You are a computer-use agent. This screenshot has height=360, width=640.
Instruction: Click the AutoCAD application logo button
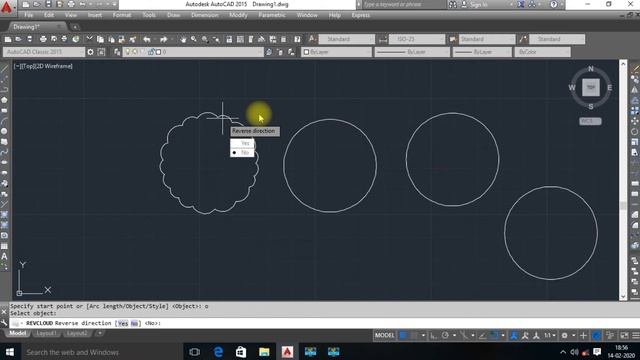tap(7, 7)
